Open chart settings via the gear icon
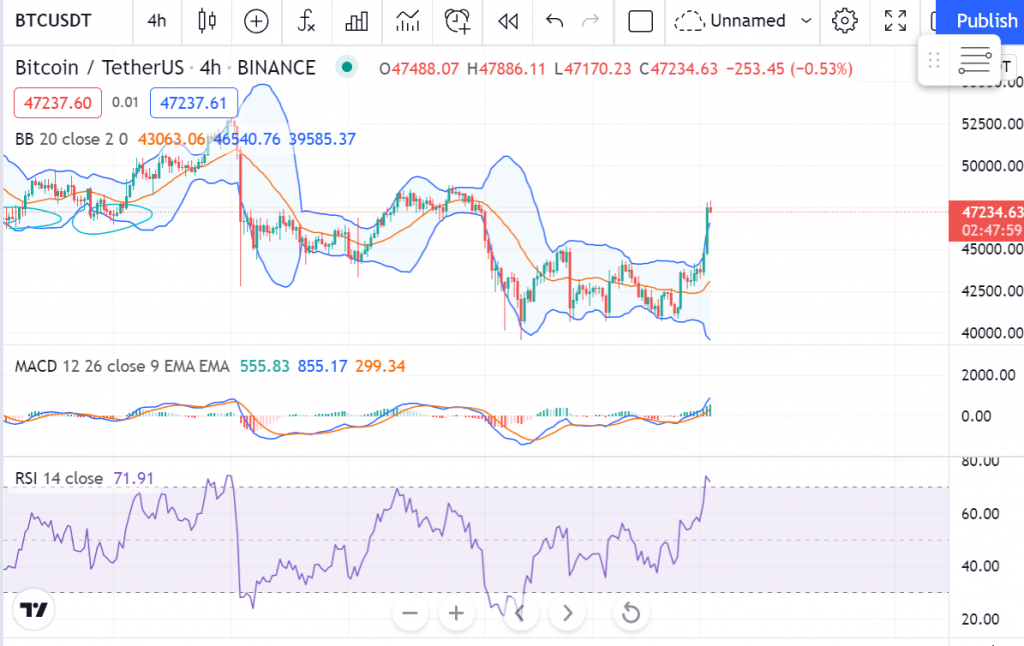Image resolution: width=1024 pixels, height=646 pixels. (846, 20)
